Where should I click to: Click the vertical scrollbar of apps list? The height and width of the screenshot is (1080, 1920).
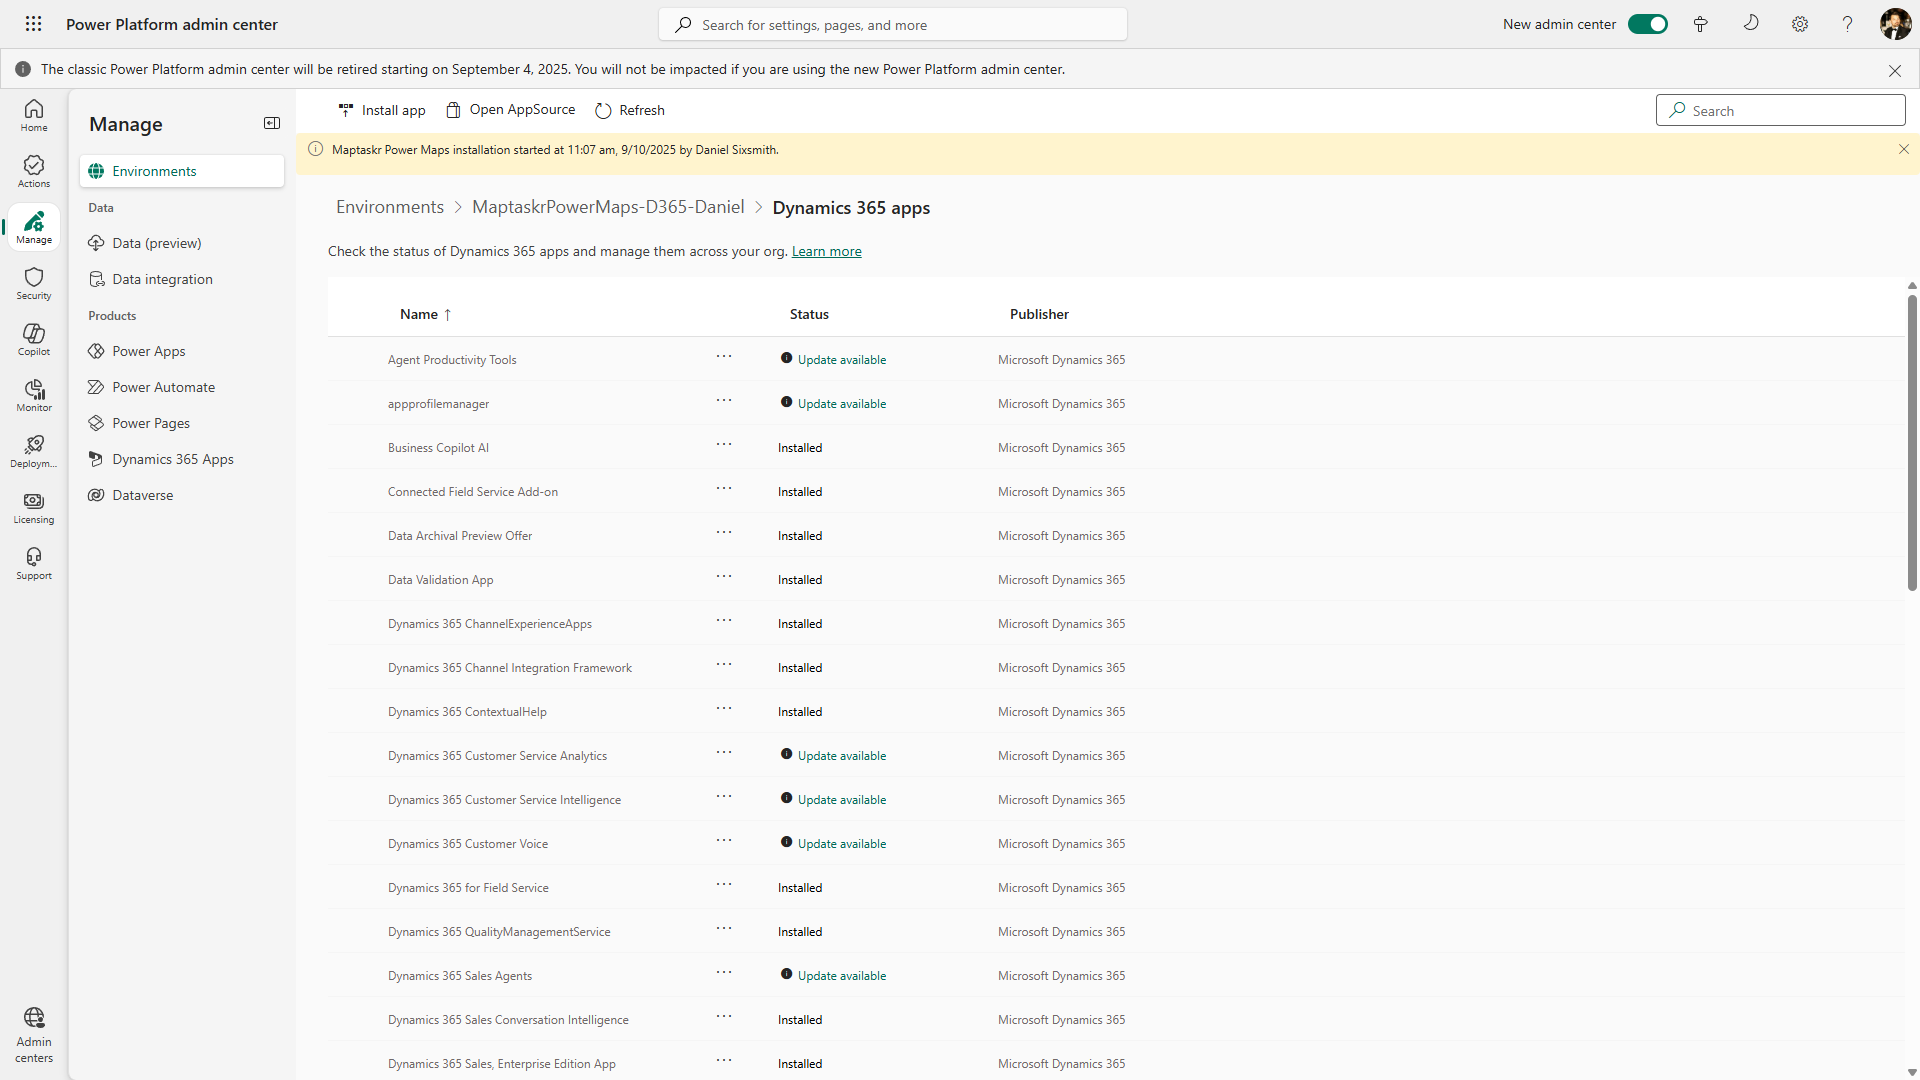(1911, 440)
